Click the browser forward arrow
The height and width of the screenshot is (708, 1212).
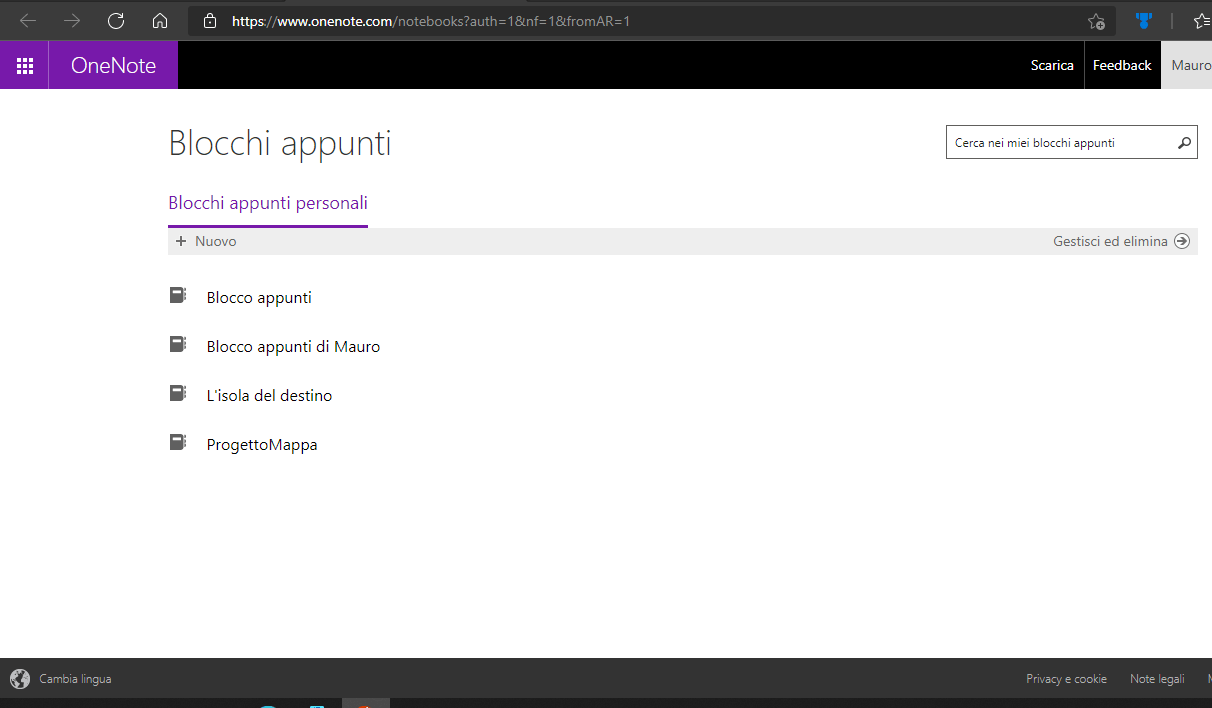72,21
